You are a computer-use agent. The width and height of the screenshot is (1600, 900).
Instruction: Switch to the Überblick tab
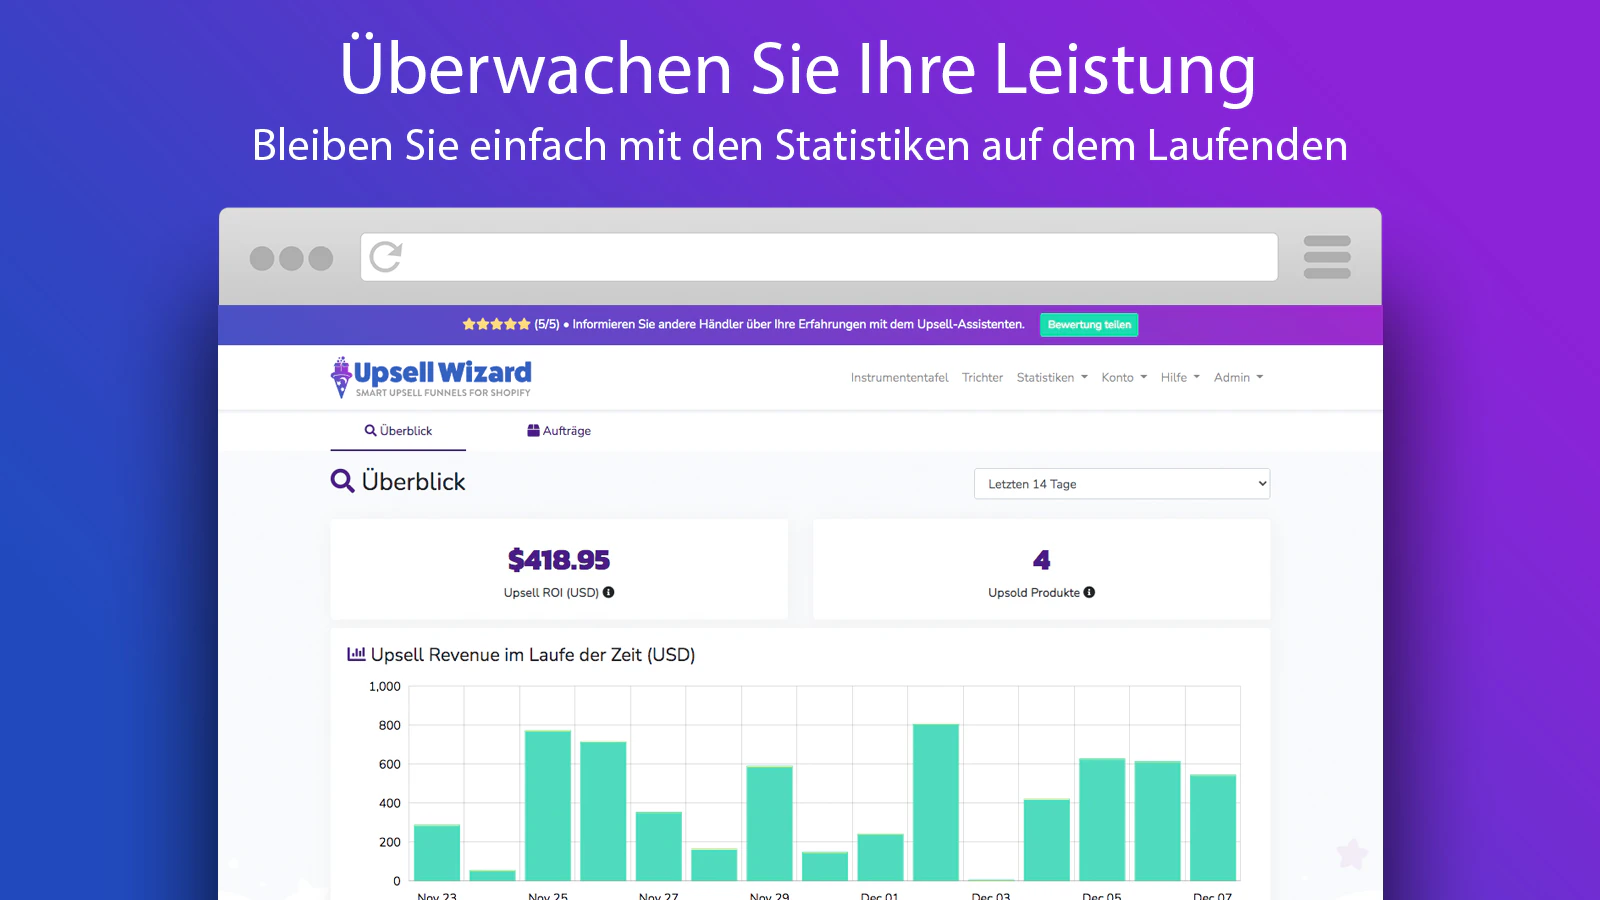click(x=398, y=431)
